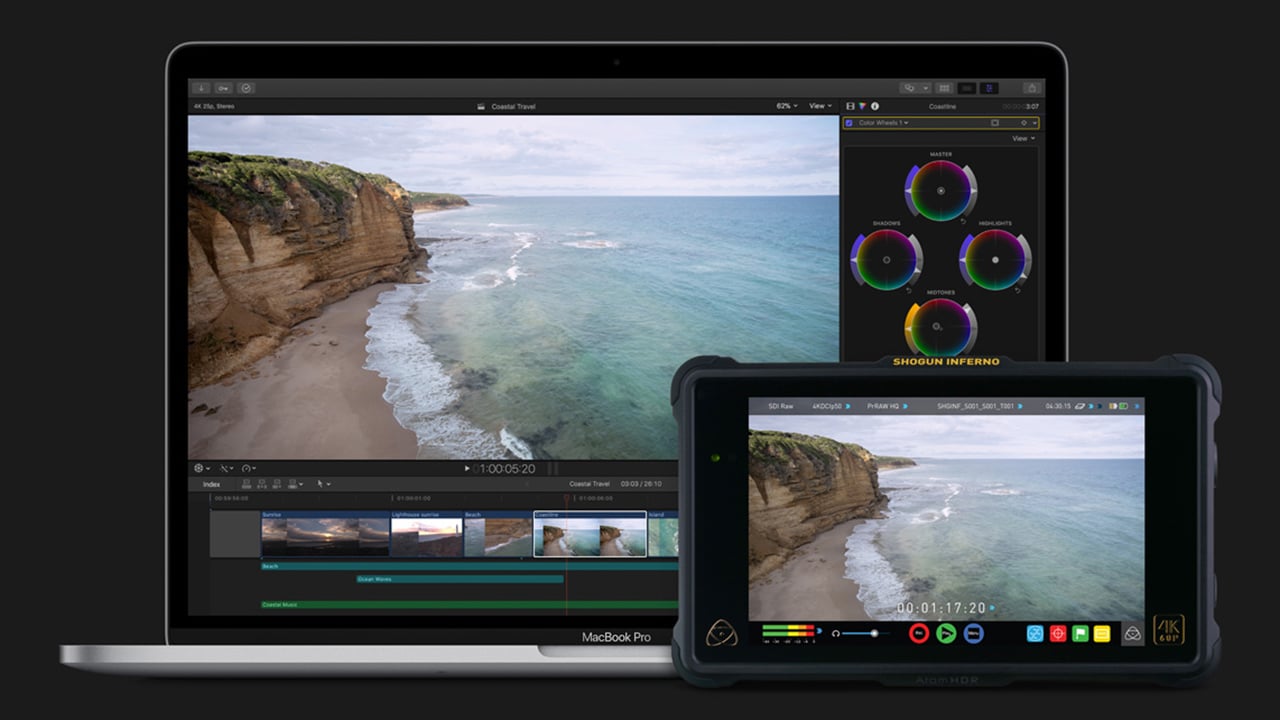Open the retime speedometer dropdown
Image resolution: width=1280 pixels, height=720 pixels.
click(x=248, y=468)
